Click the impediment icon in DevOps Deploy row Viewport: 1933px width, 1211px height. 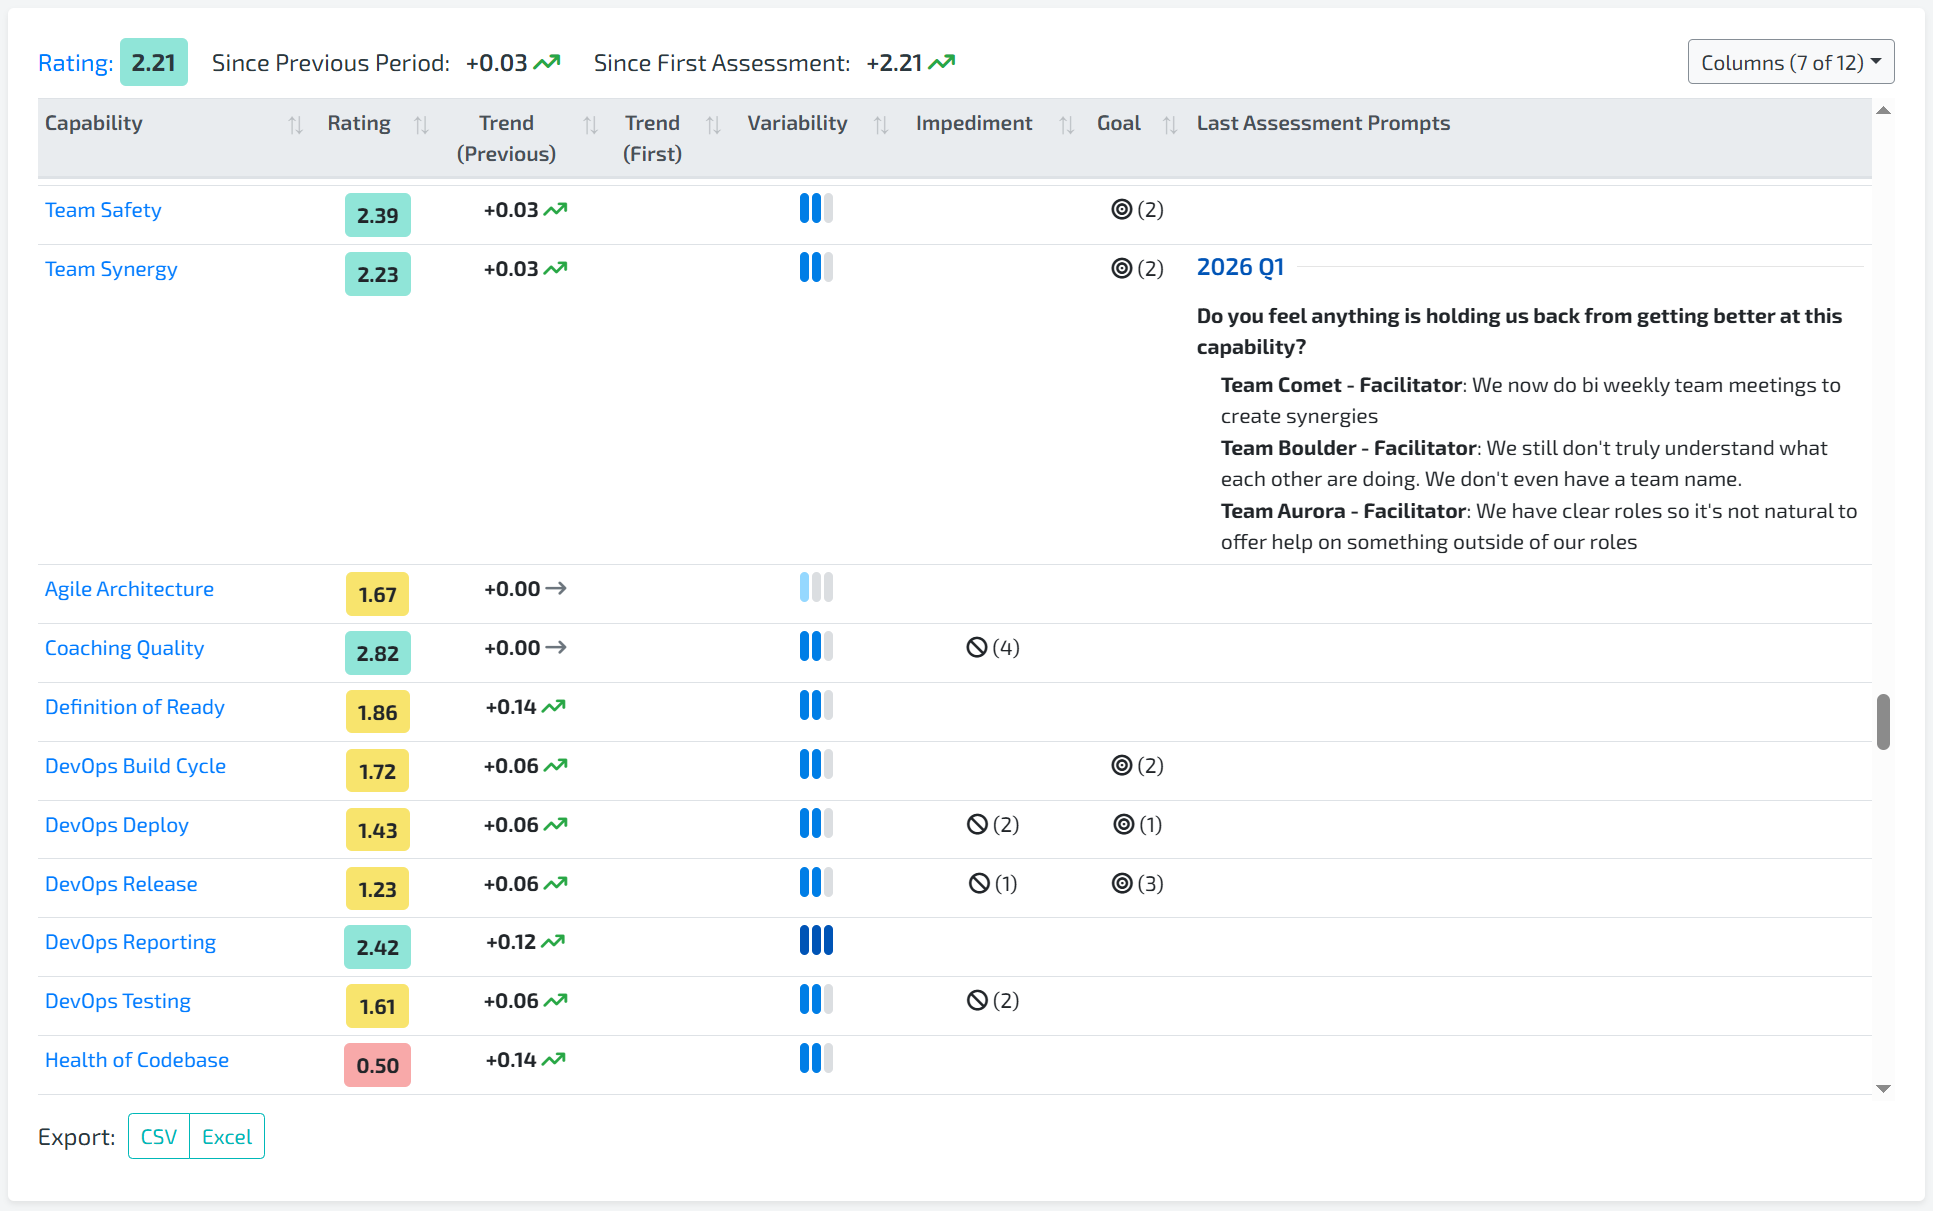pos(977,825)
